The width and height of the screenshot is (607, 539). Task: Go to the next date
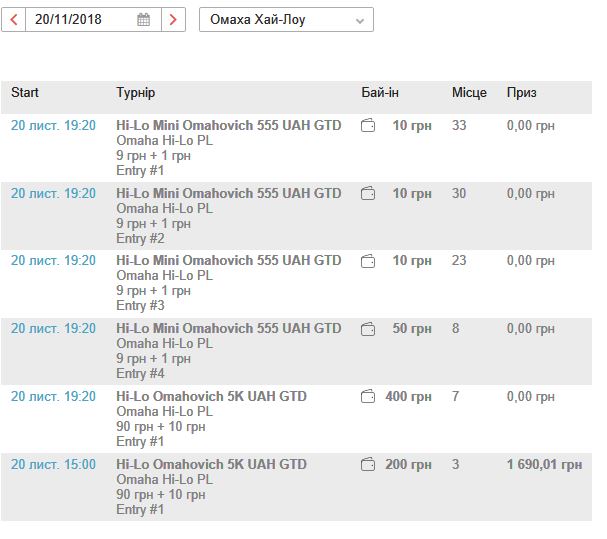[x=174, y=19]
